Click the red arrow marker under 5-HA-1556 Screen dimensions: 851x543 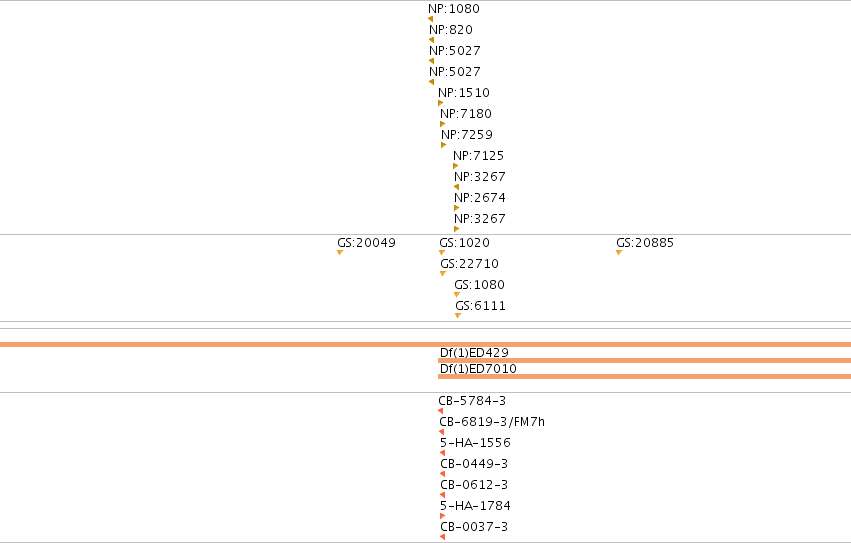click(x=442, y=453)
